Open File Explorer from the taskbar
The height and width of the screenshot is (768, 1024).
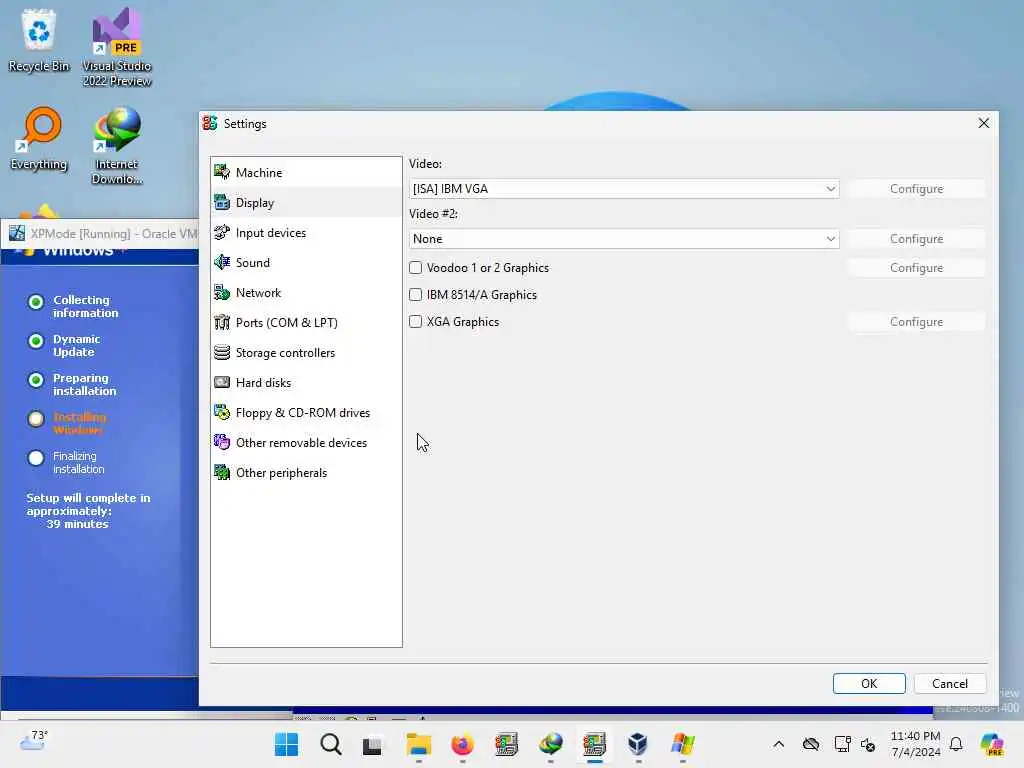[x=419, y=744]
